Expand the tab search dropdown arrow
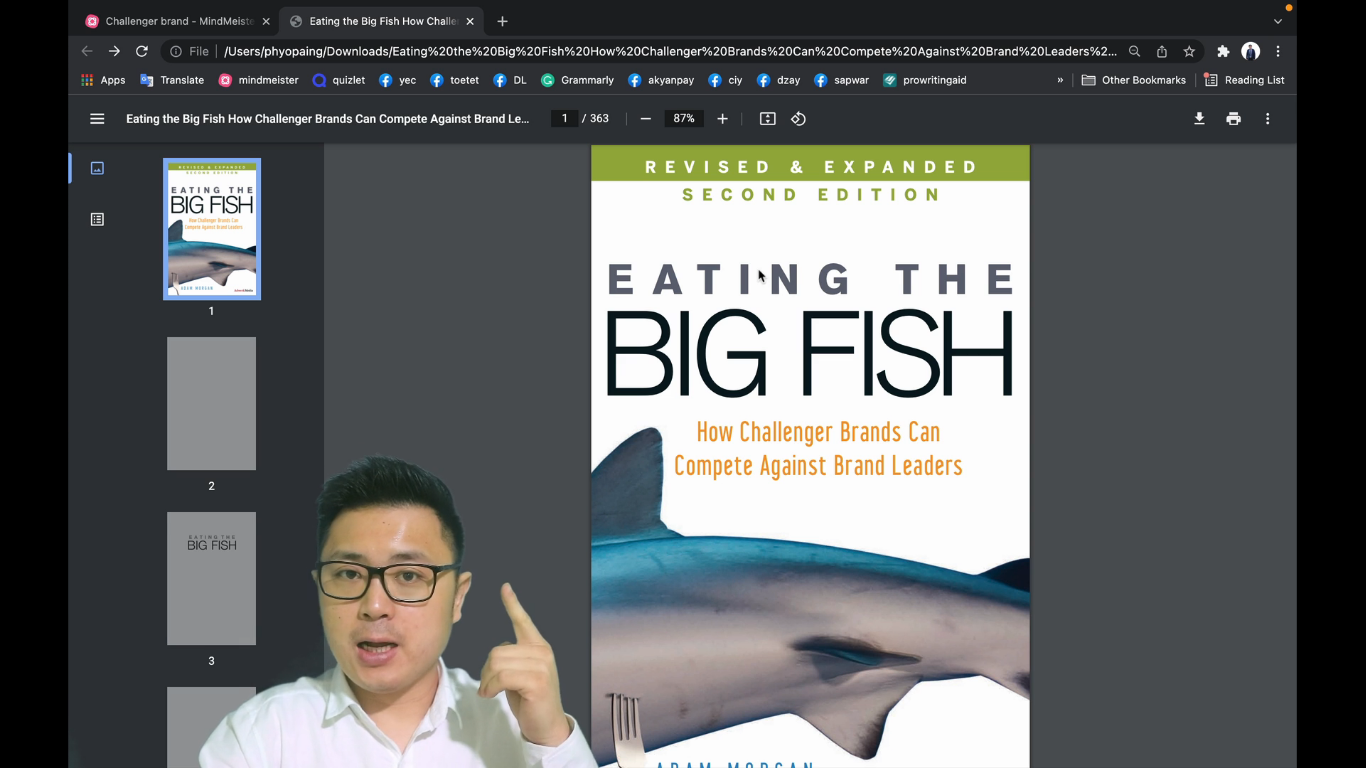The width and height of the screenshot is (1366, 768). pos(1277,21)
